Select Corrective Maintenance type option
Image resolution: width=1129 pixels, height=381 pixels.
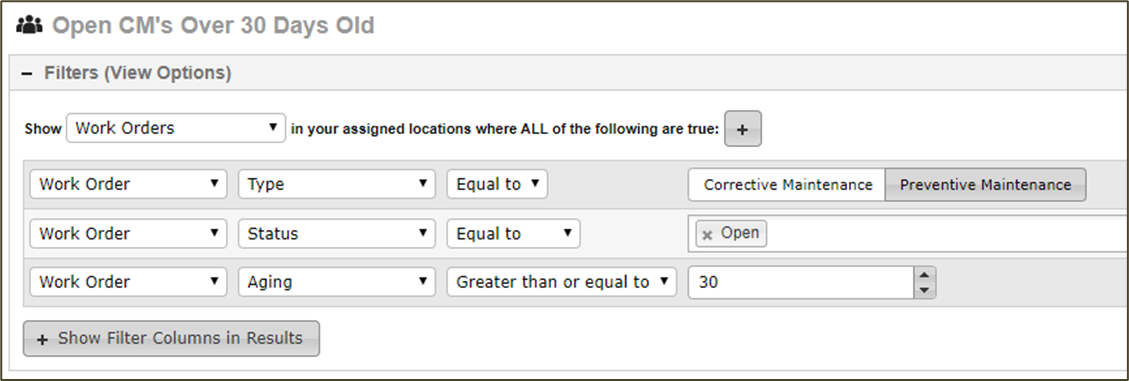(x=787, y=184)
